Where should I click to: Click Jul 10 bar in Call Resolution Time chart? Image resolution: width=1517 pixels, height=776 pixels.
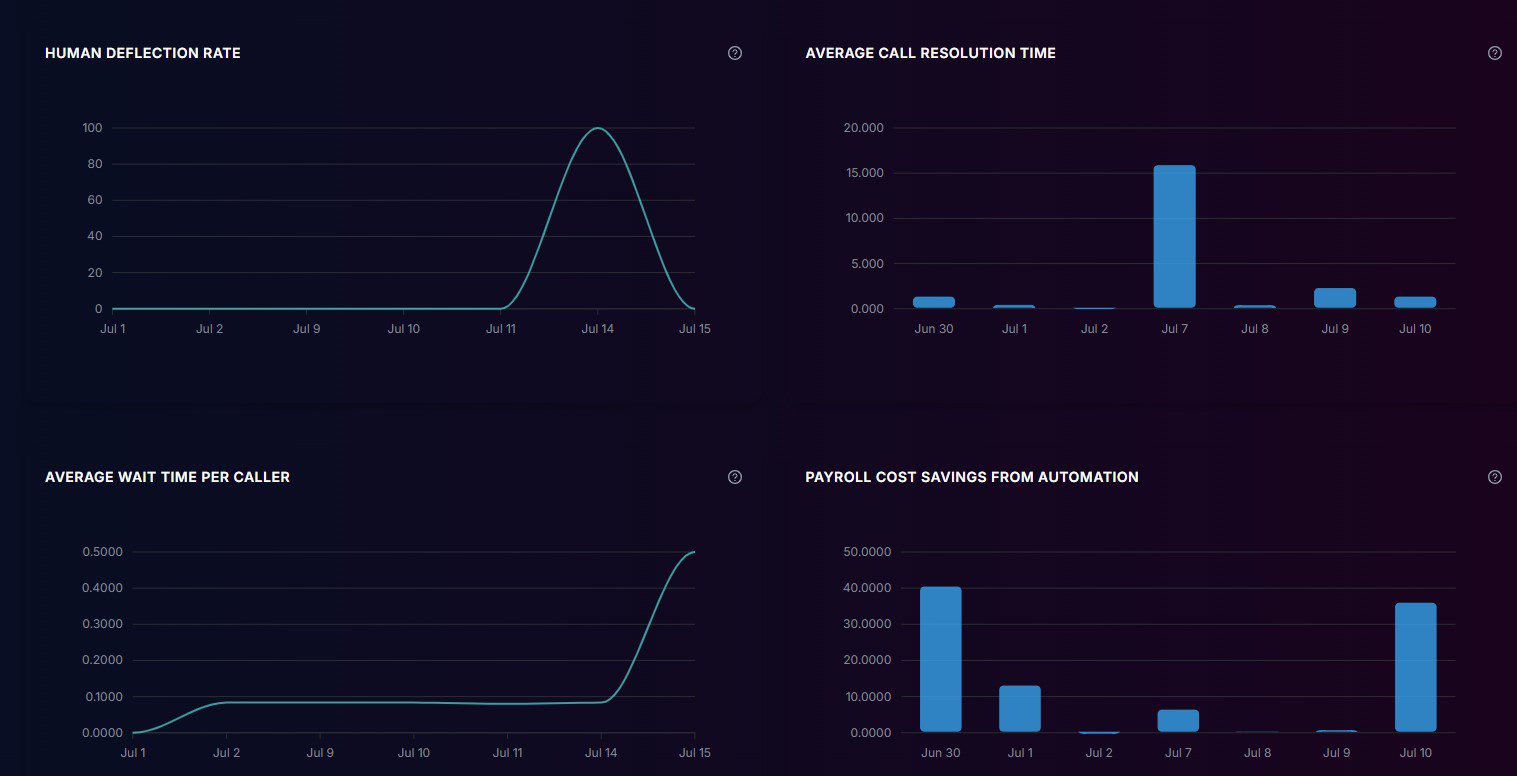pyautogui.click(x=1415, y=302)
